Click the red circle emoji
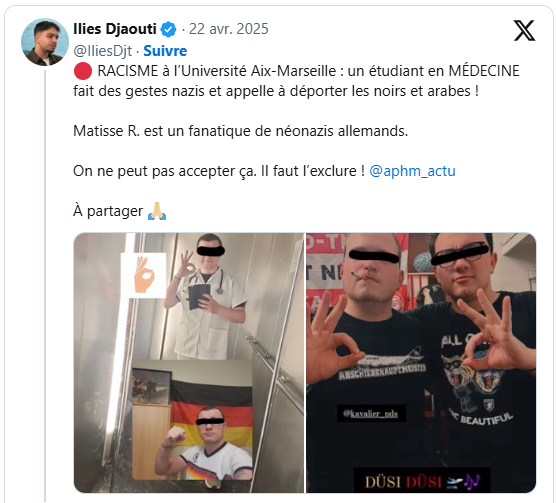 [x=83, y=71]
